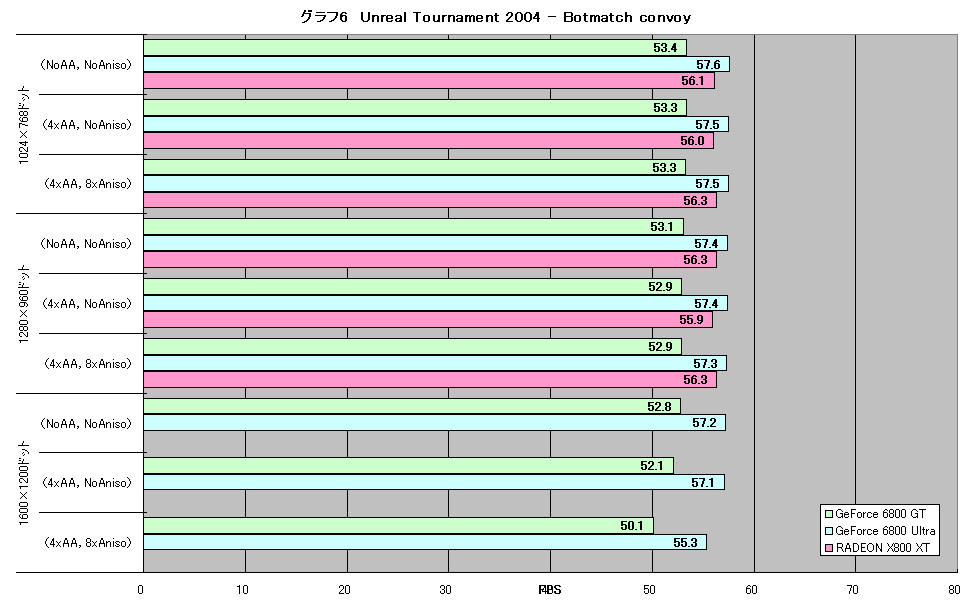Select the RADEON X800 XT legend label

[883, 548]
